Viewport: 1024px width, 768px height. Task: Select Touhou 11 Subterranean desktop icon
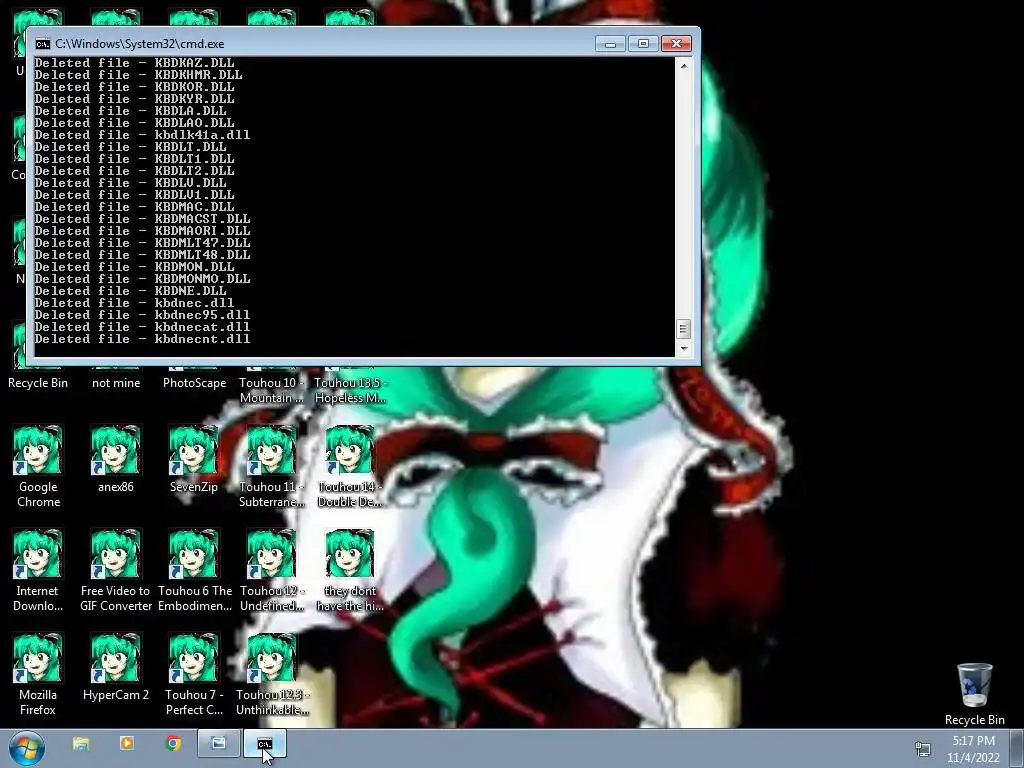pyautogui.click(x=272, y=466)
